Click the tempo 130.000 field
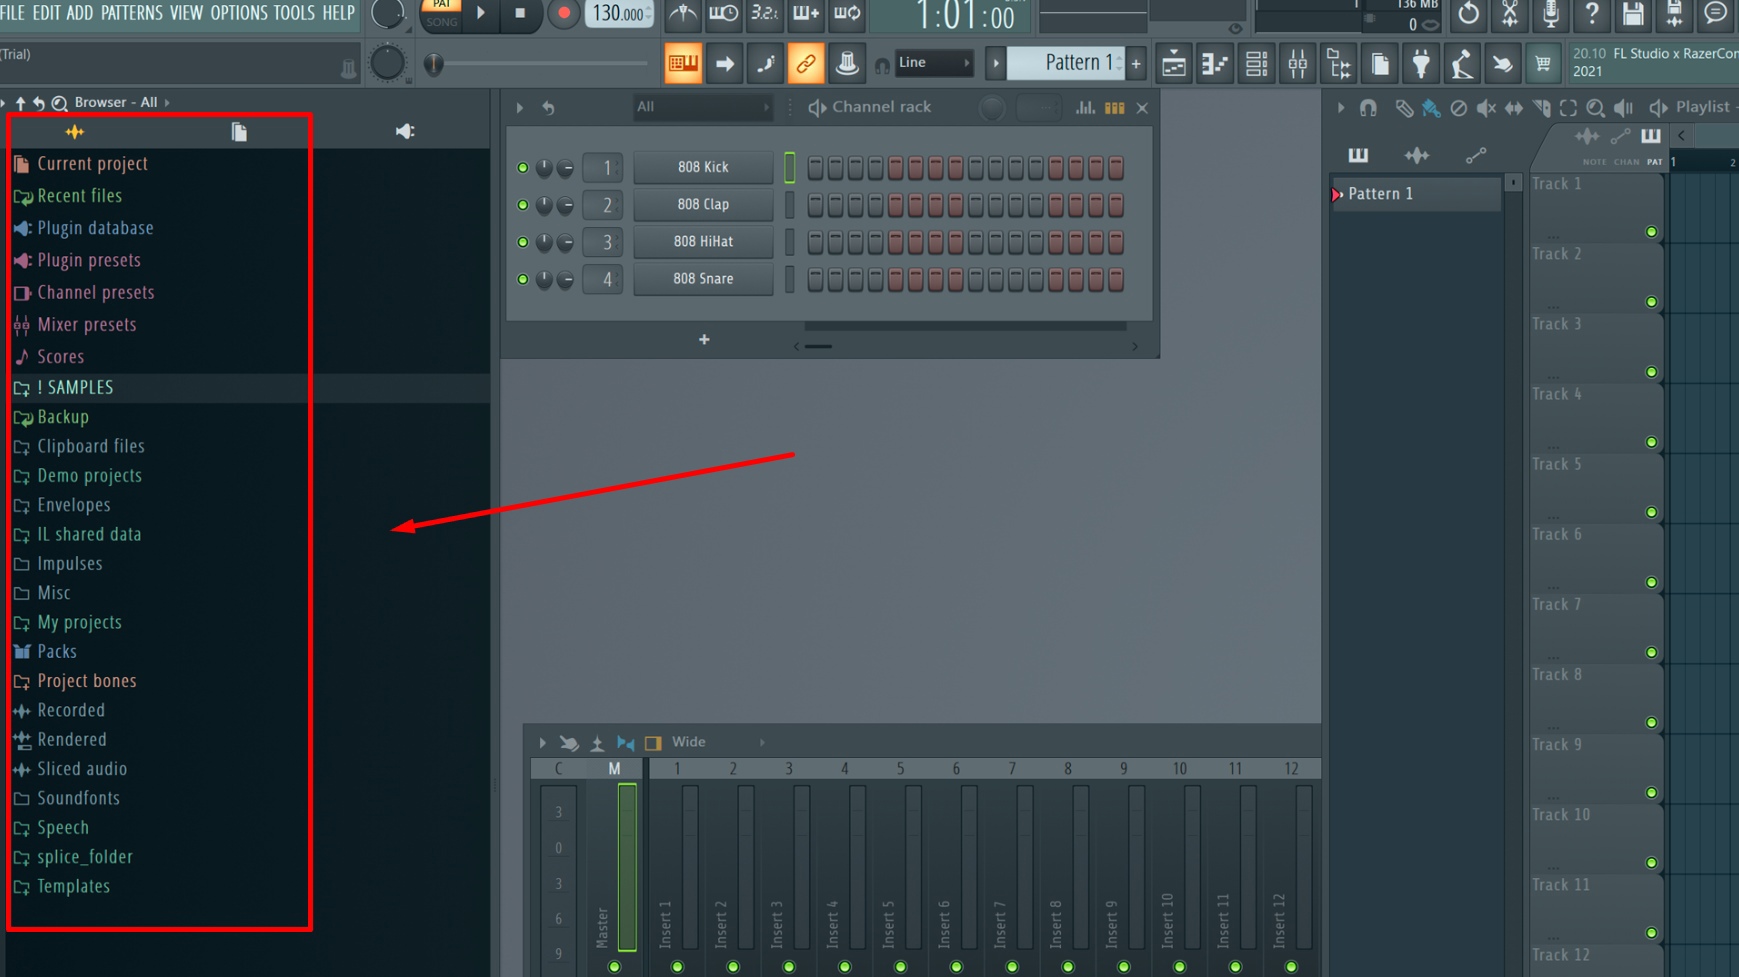 [x=618, y=14]
